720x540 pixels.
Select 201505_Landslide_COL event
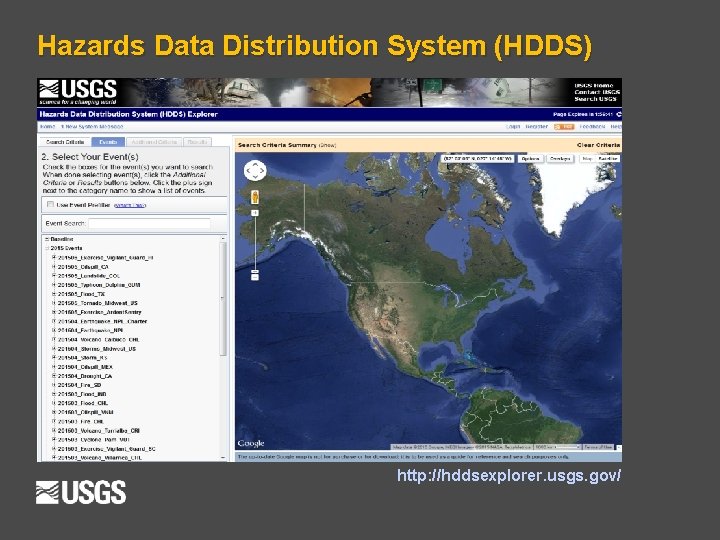[89, 276]
